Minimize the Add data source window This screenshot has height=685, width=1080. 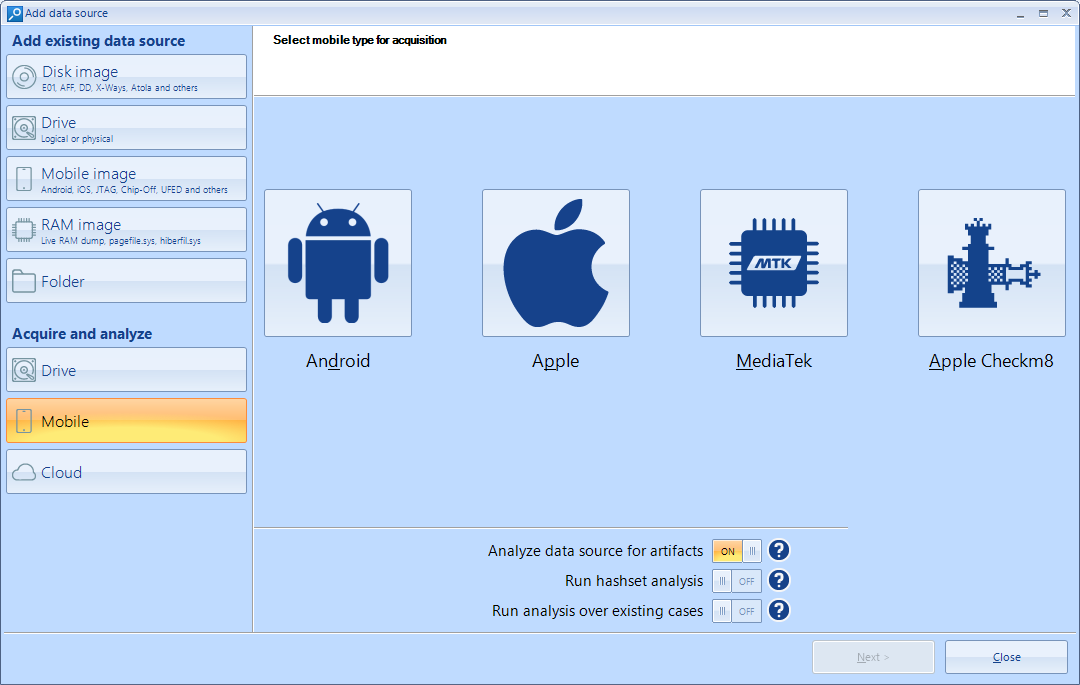coord(1020,13)
